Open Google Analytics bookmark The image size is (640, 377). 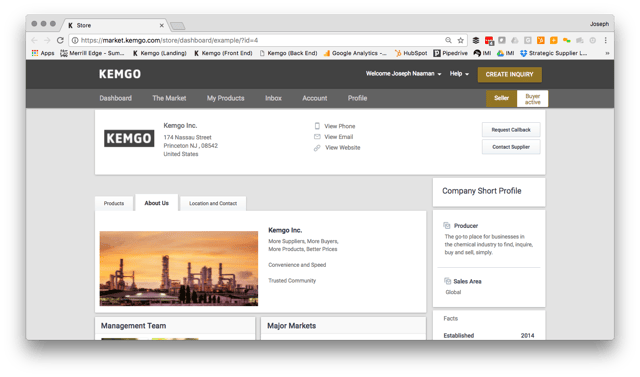[355, 53]
